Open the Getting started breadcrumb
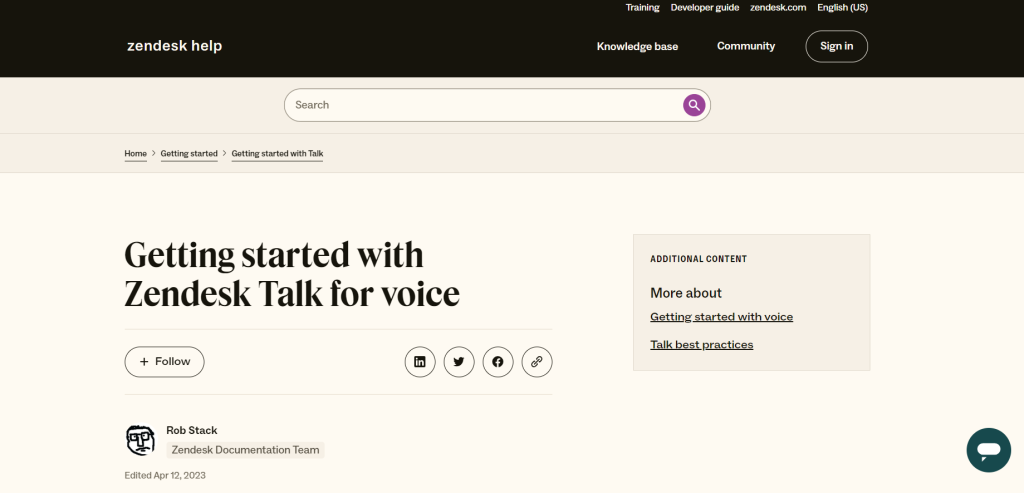 pos(189,153)
